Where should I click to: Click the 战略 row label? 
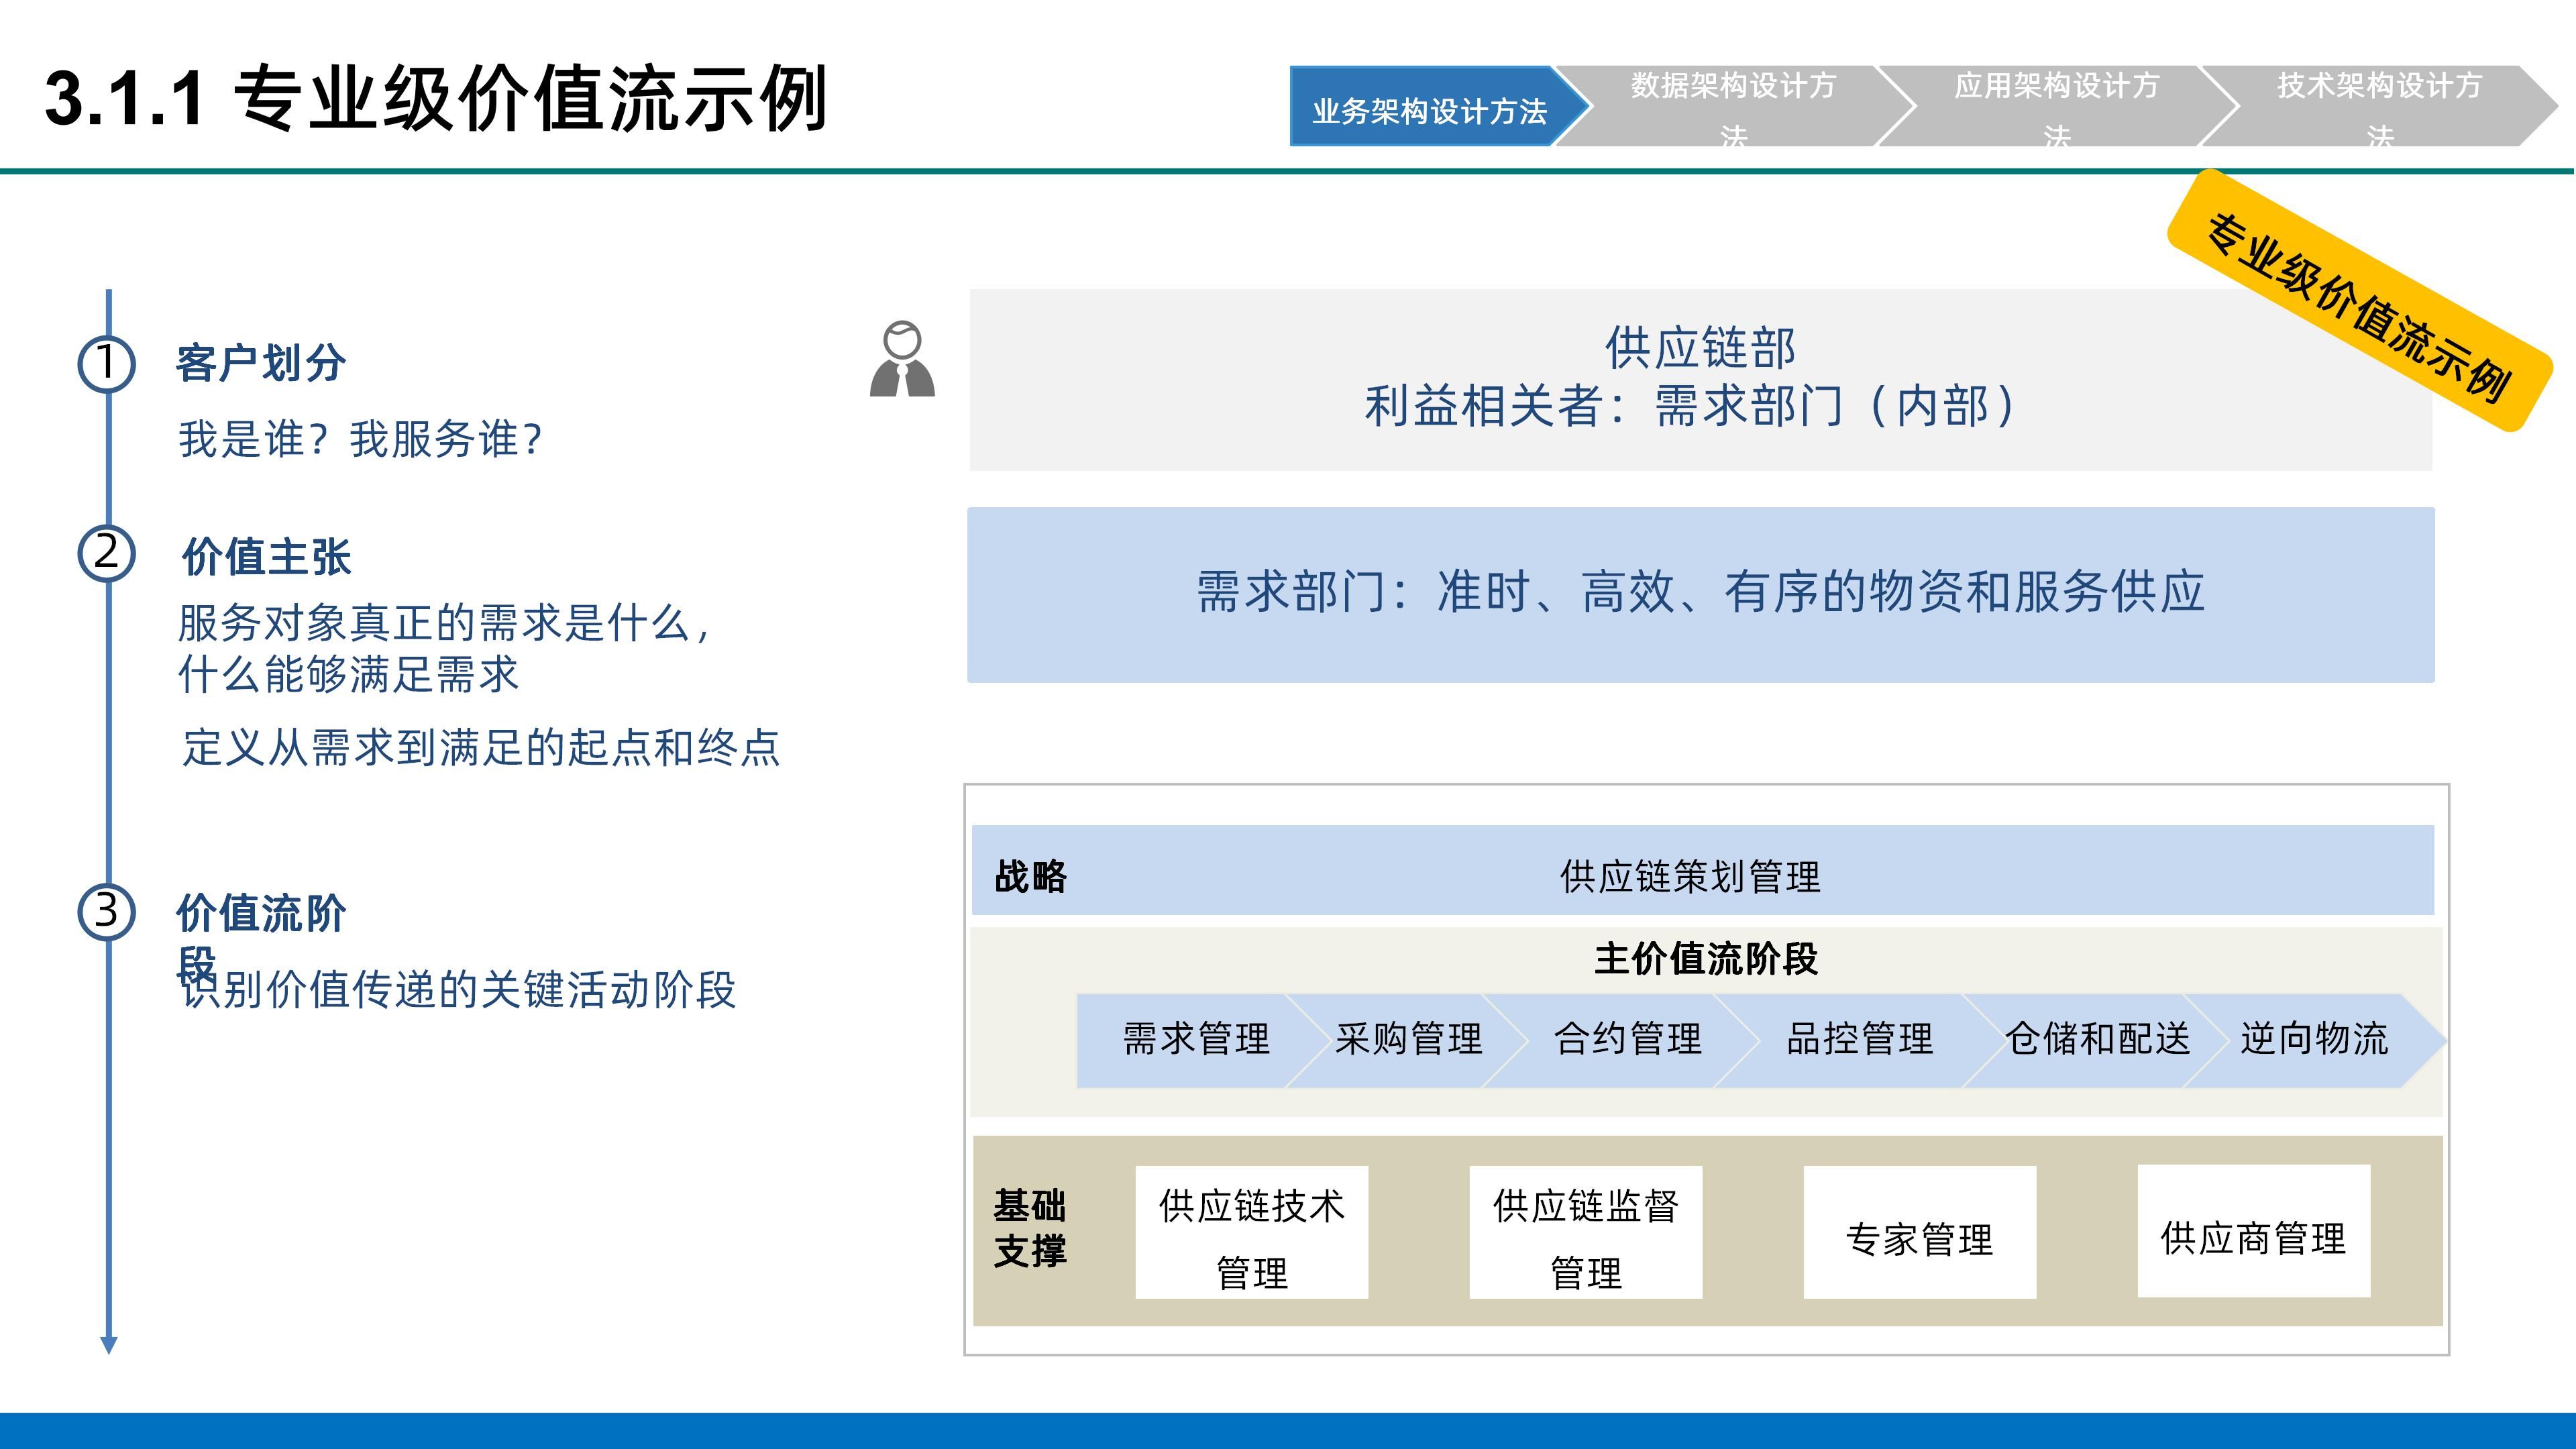(1030, 876)
